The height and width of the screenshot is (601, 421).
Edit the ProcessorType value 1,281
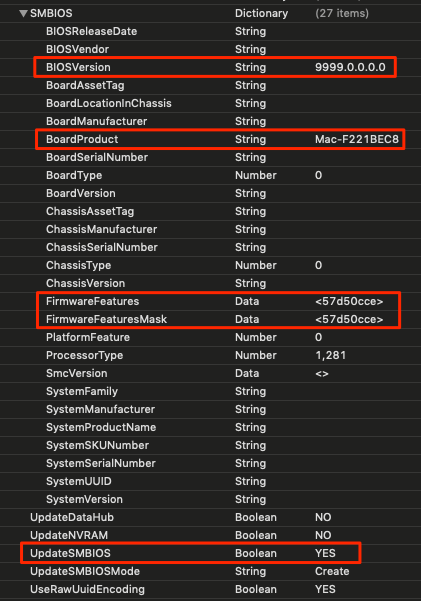[331, 356]
